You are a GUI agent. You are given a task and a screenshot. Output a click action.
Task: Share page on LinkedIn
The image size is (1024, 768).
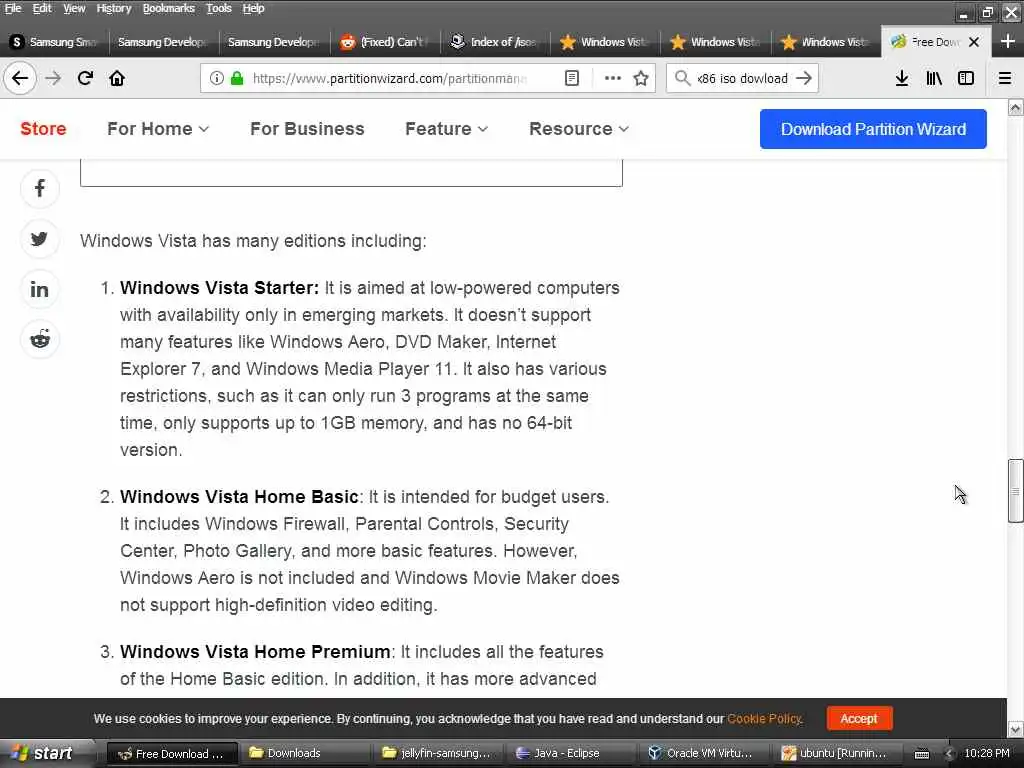click(x=40, y=289)
